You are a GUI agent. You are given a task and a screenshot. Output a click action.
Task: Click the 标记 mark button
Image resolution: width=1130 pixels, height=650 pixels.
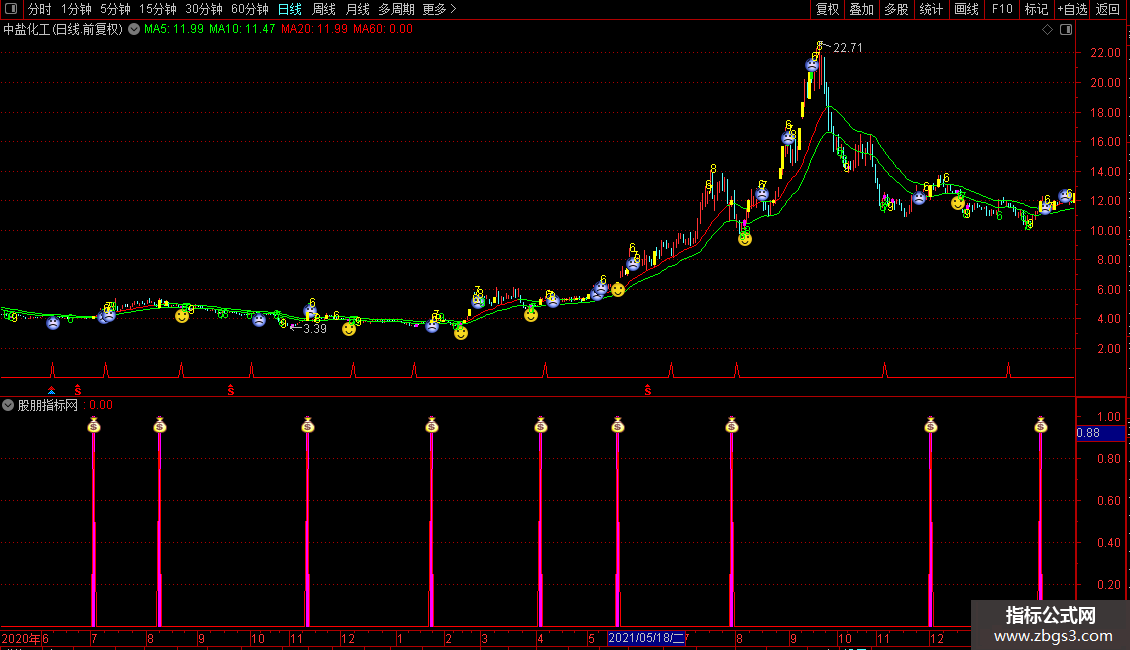coord(1036,9)
